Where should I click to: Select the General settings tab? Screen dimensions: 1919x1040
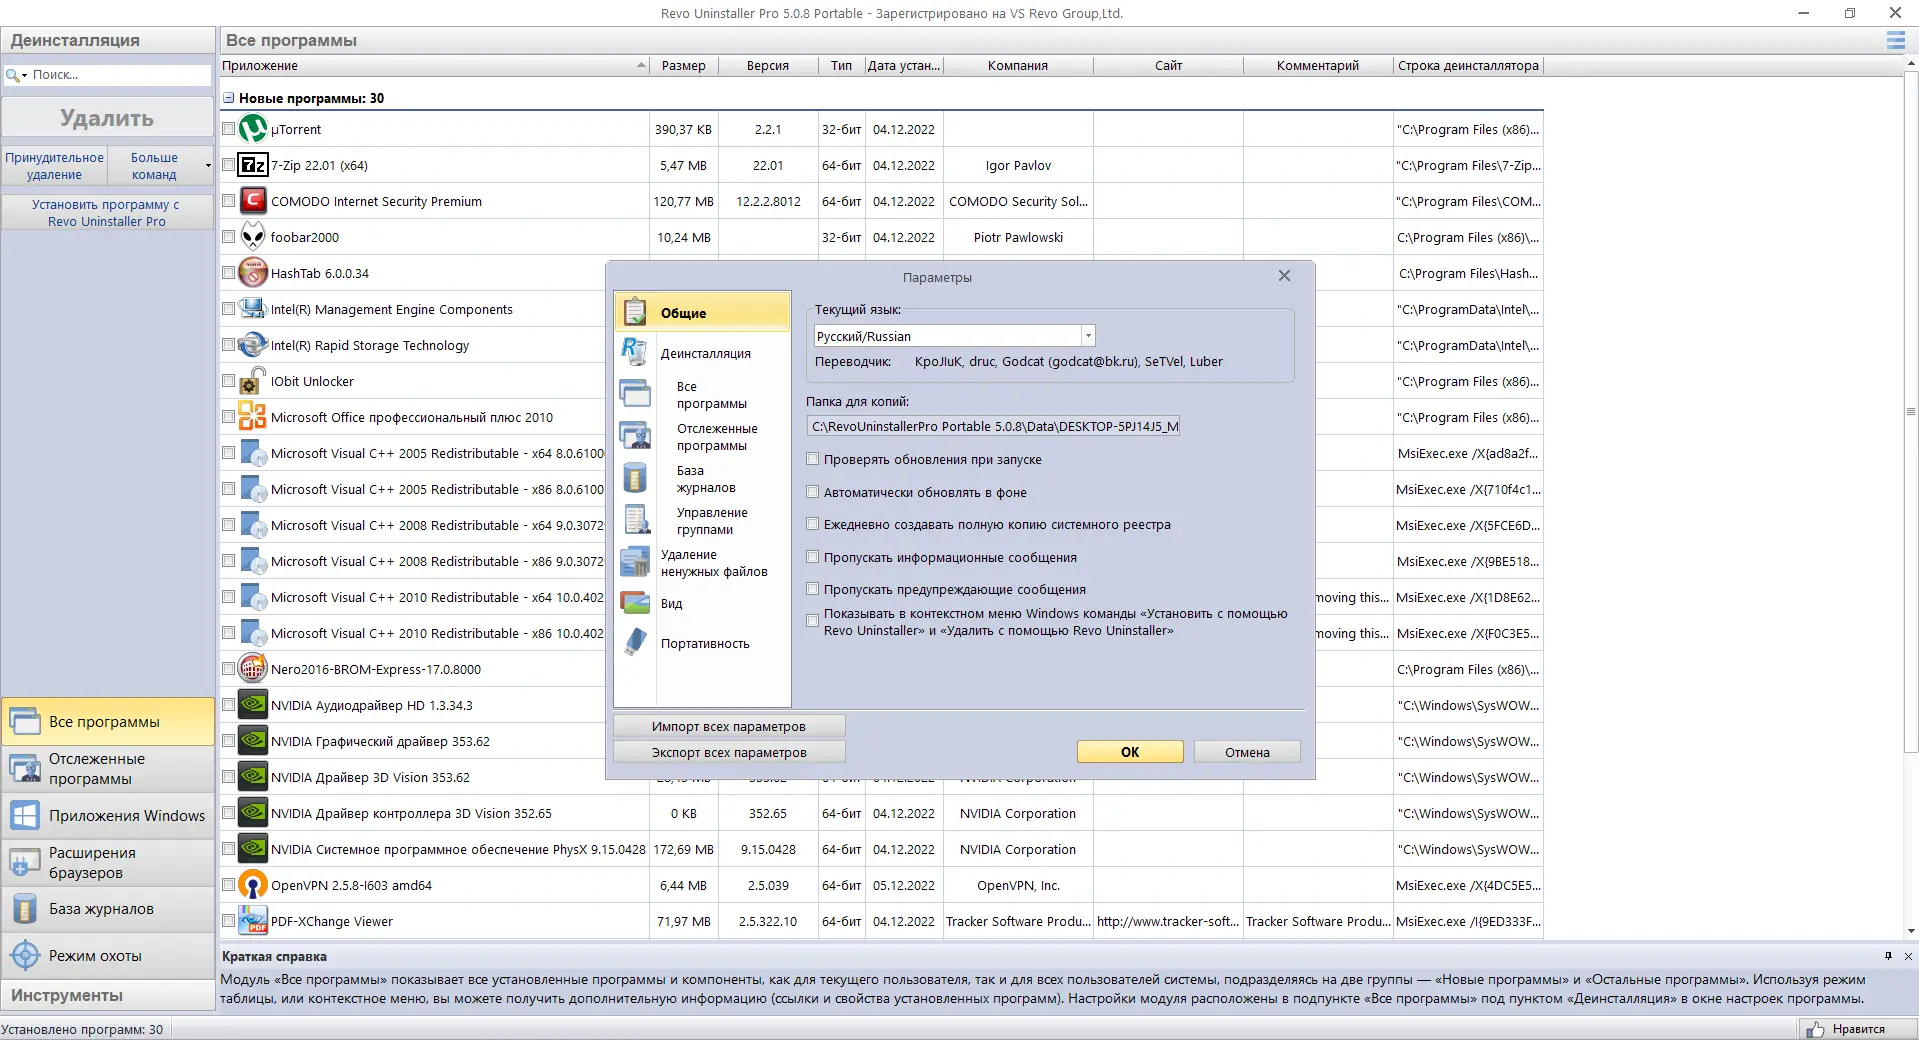[x=703, y=312]
